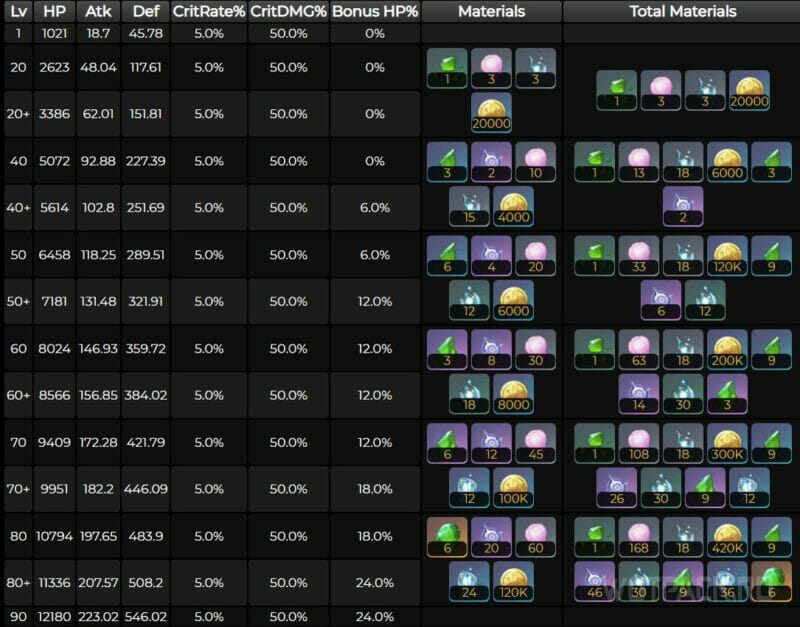800x627 pixels.
Task: Select the Bonus HP% column header
Action: click(x=375, y=11)
